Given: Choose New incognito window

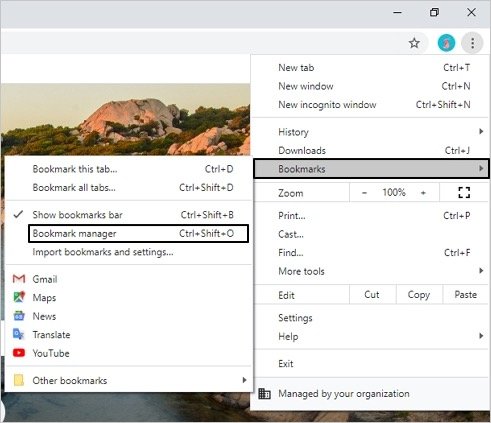Looking at the screenshot, I should 371,105.
